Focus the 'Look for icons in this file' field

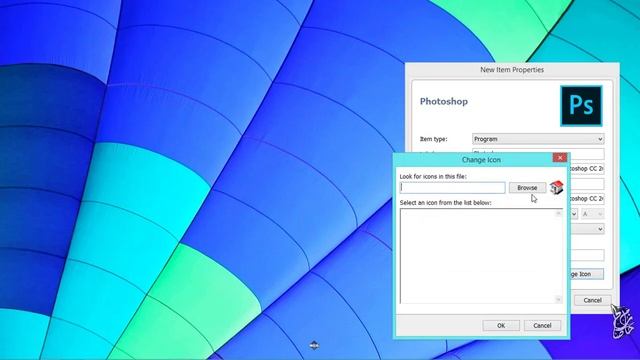pos(452,188)
